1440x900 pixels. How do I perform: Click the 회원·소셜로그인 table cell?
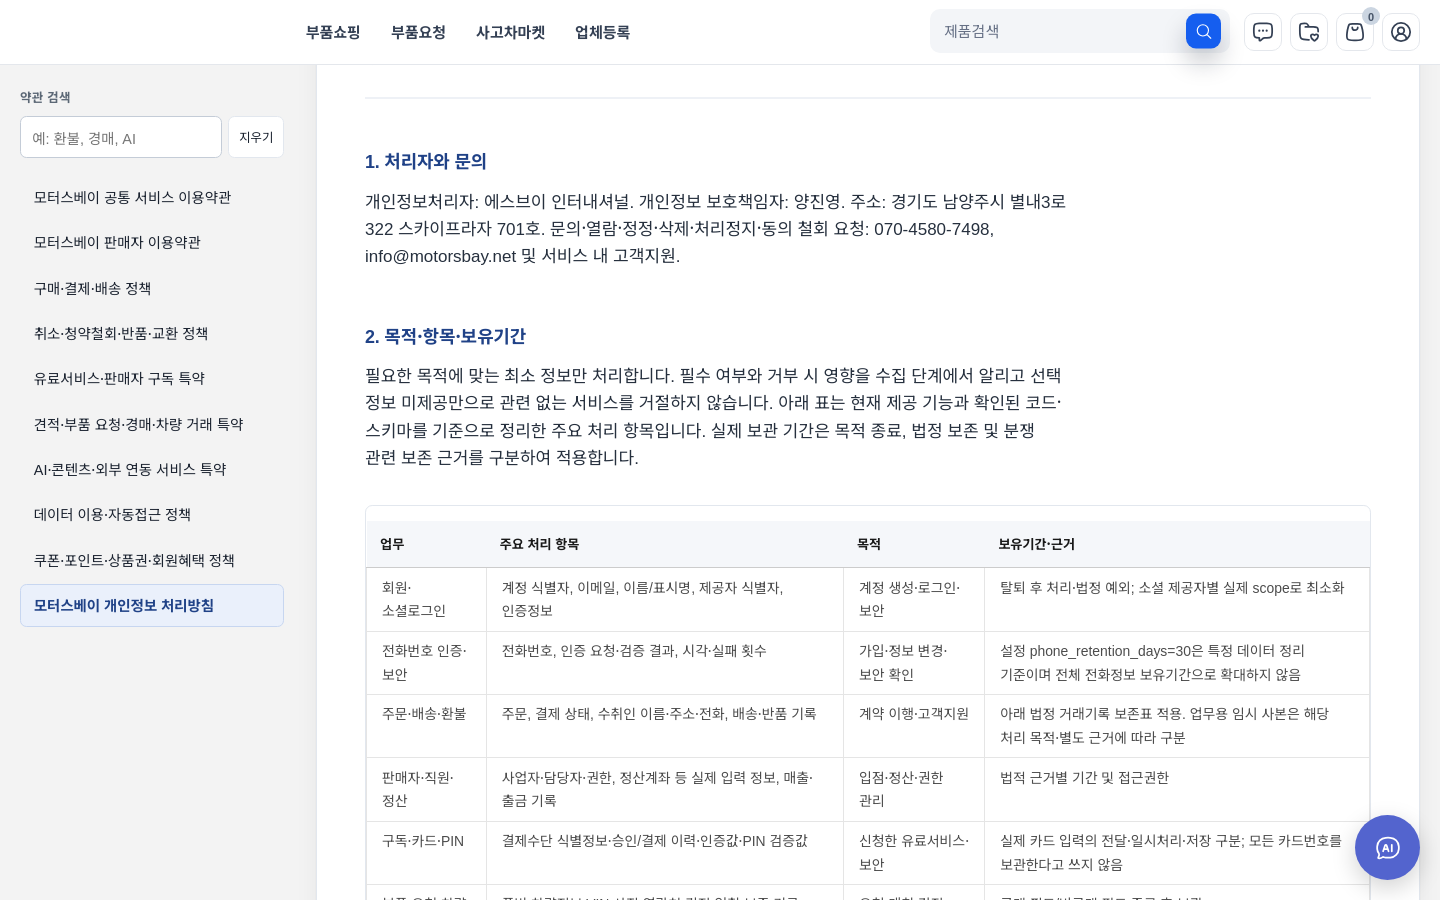[426, 599]
